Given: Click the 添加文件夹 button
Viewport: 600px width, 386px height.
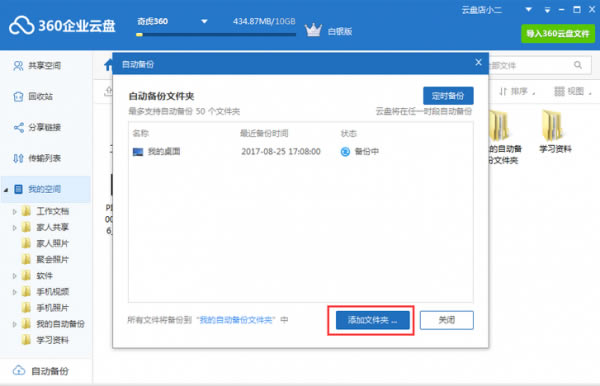Looking at the screenshot, I should [373, 320].
